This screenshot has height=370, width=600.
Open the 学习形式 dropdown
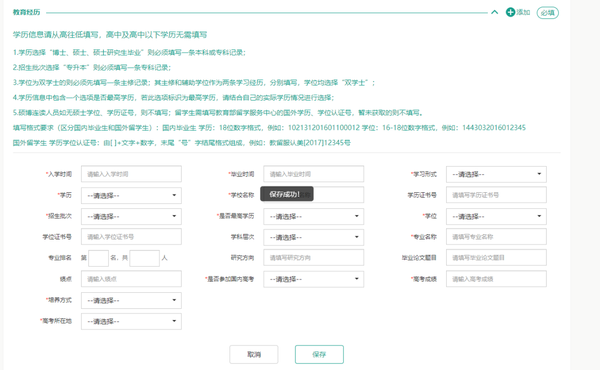[x=496, y=174]
